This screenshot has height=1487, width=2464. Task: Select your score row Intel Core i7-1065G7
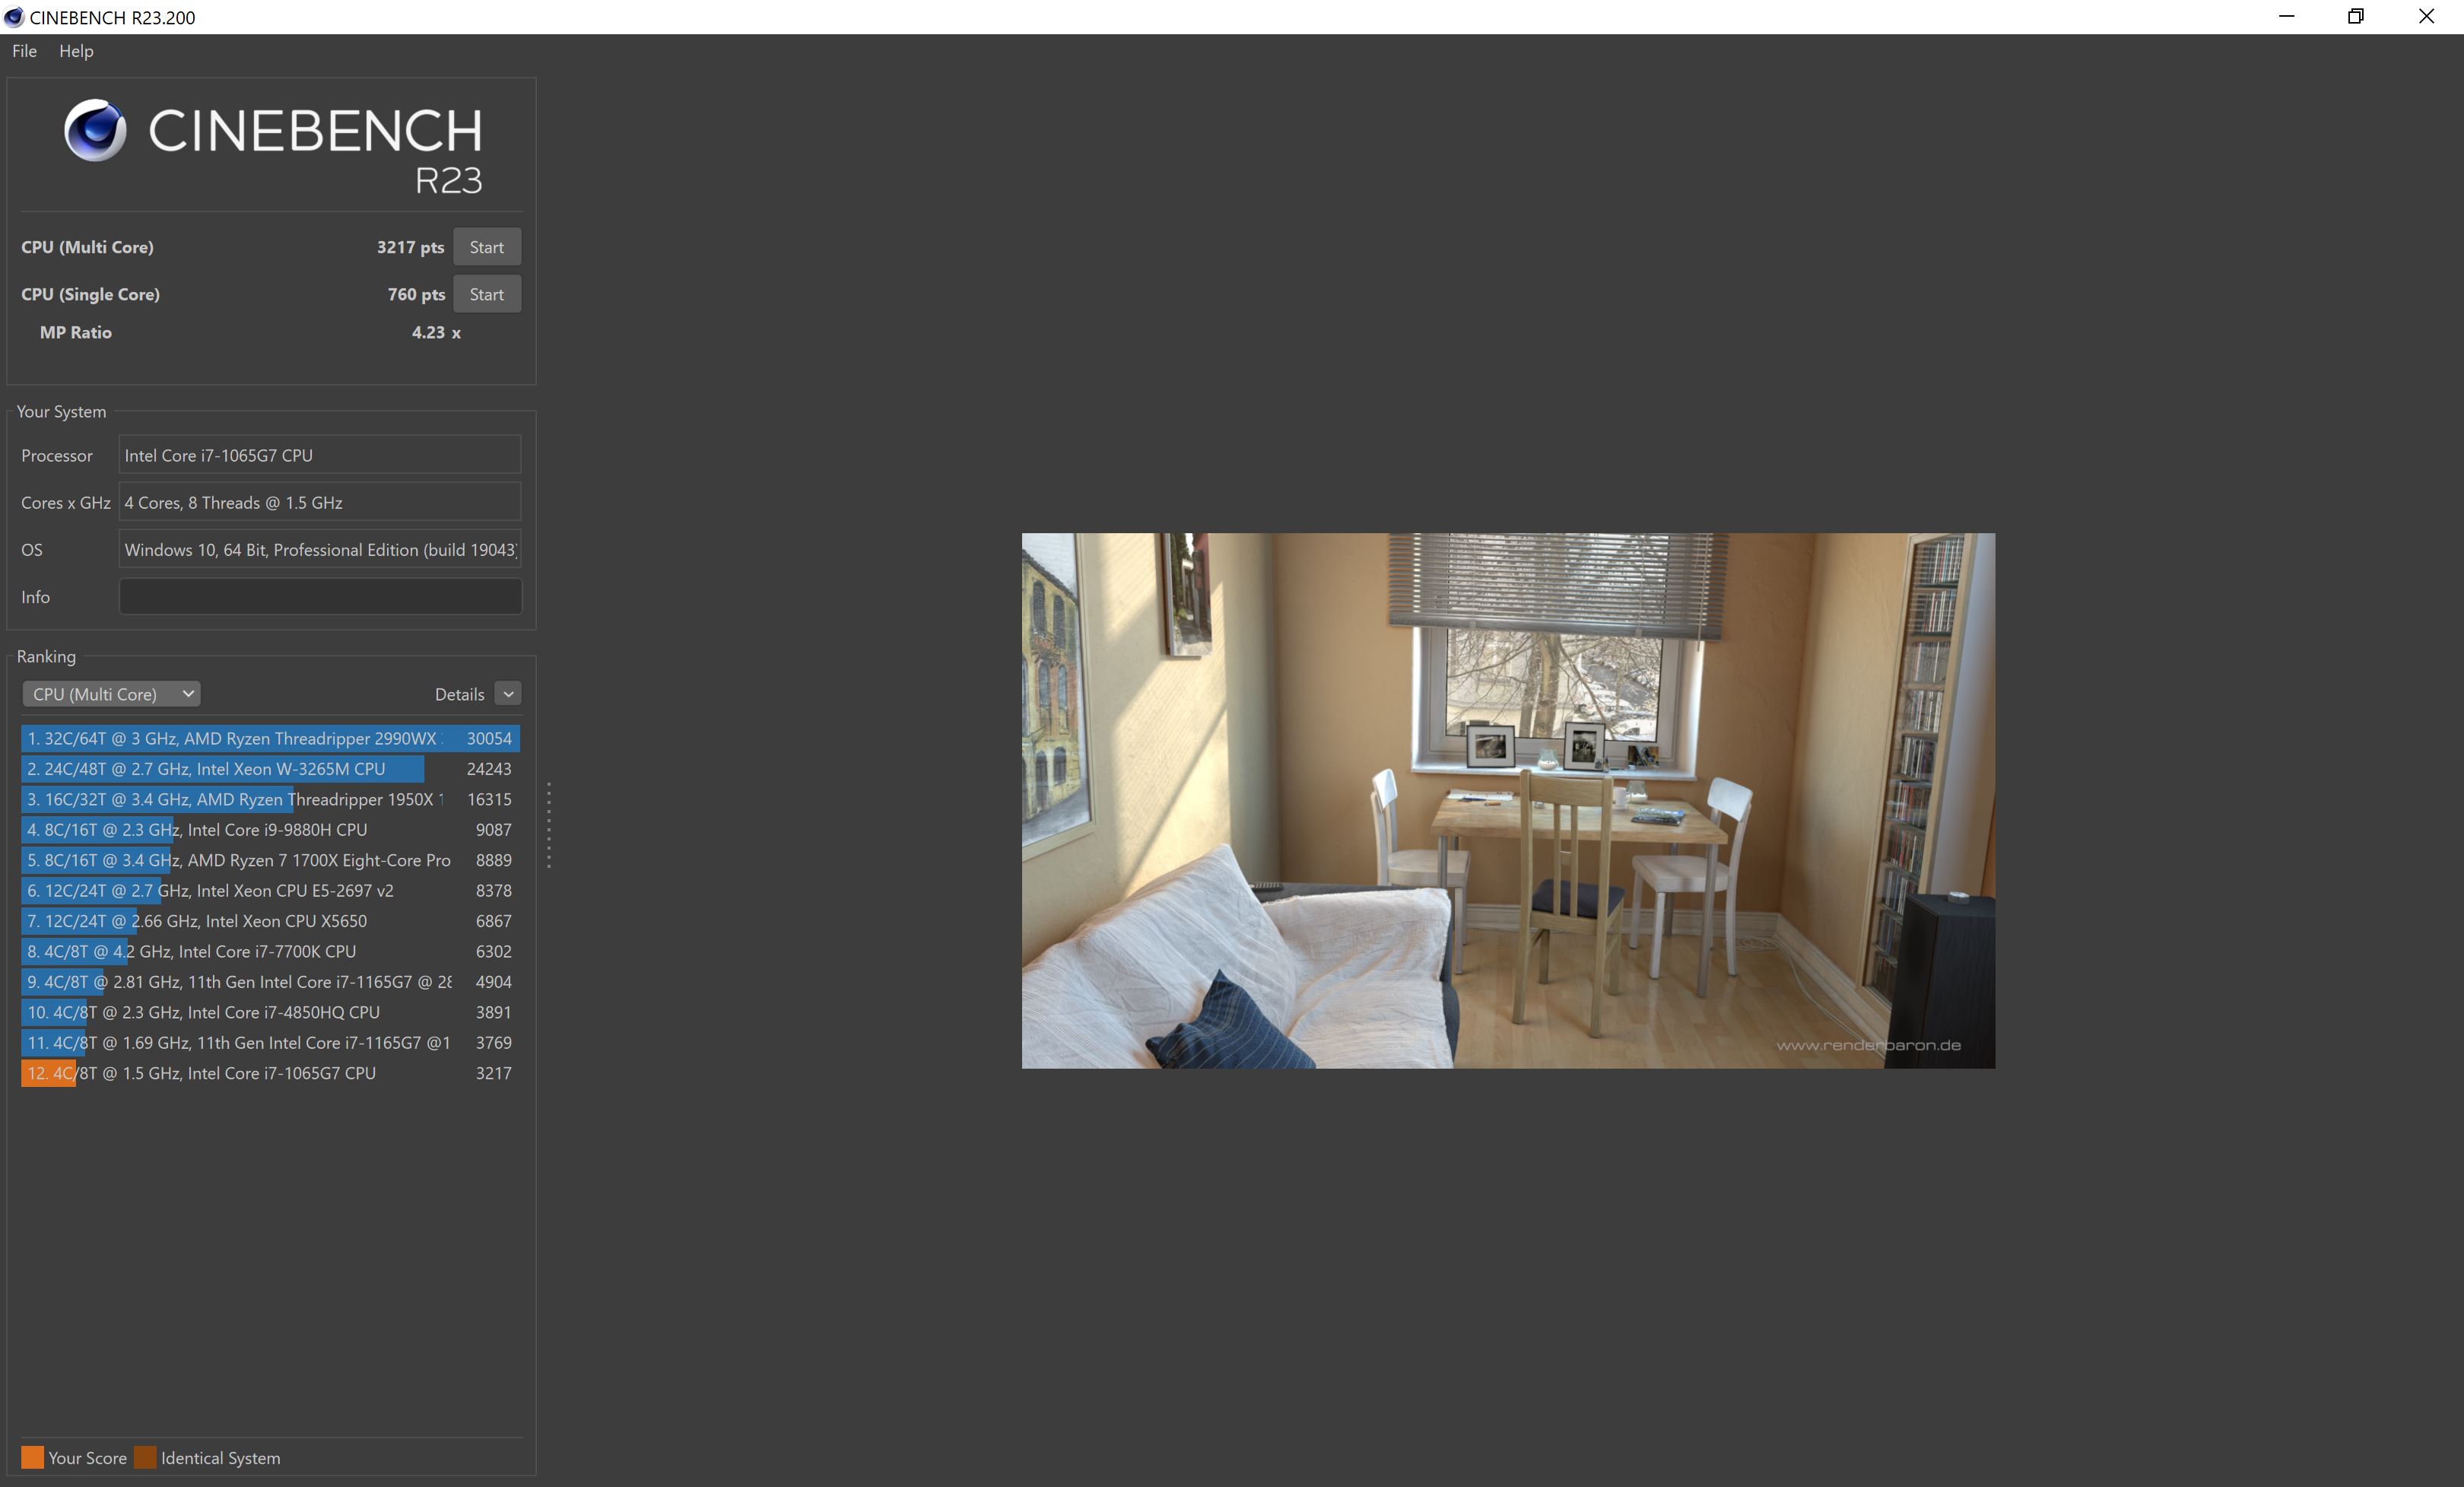pos(270,1073)
